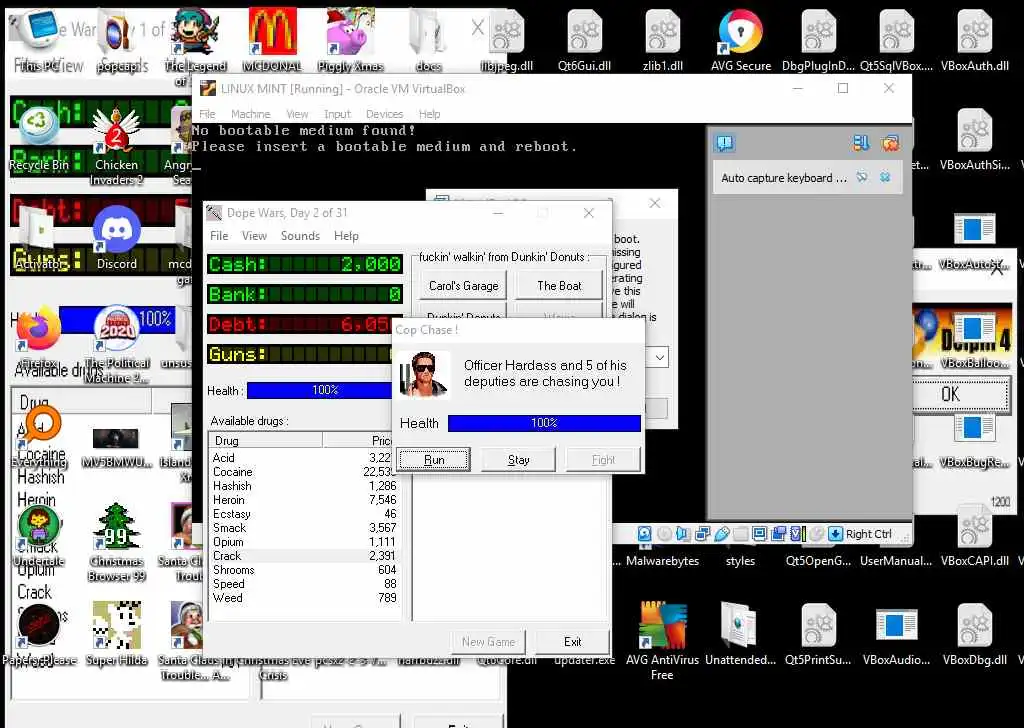Click the health bar in Dope Wars Day 2 window
The width and height of the screenshot is (1024, 728).
point(320,390)
